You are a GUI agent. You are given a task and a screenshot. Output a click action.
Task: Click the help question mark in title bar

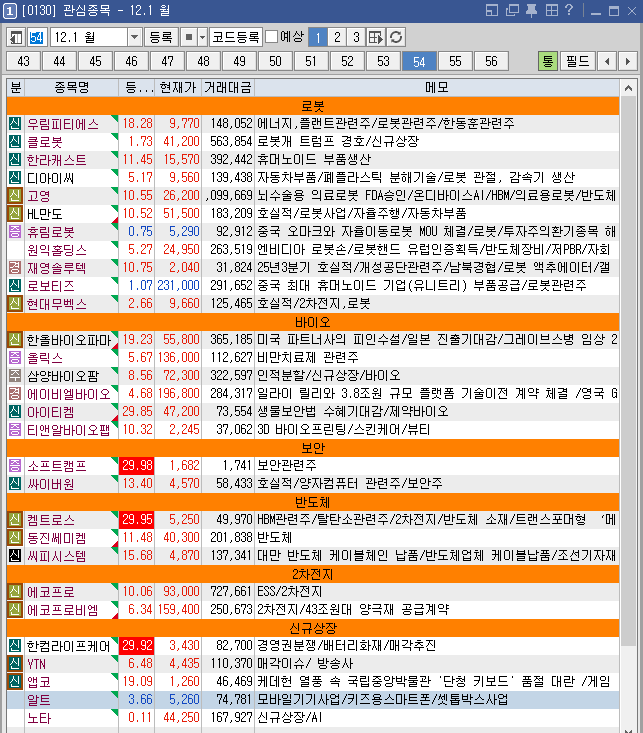coord(568,11)
